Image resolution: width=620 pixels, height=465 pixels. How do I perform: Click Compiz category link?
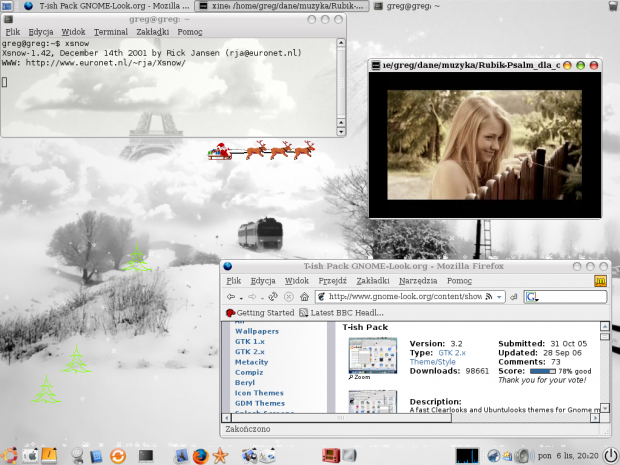[249, 372]
